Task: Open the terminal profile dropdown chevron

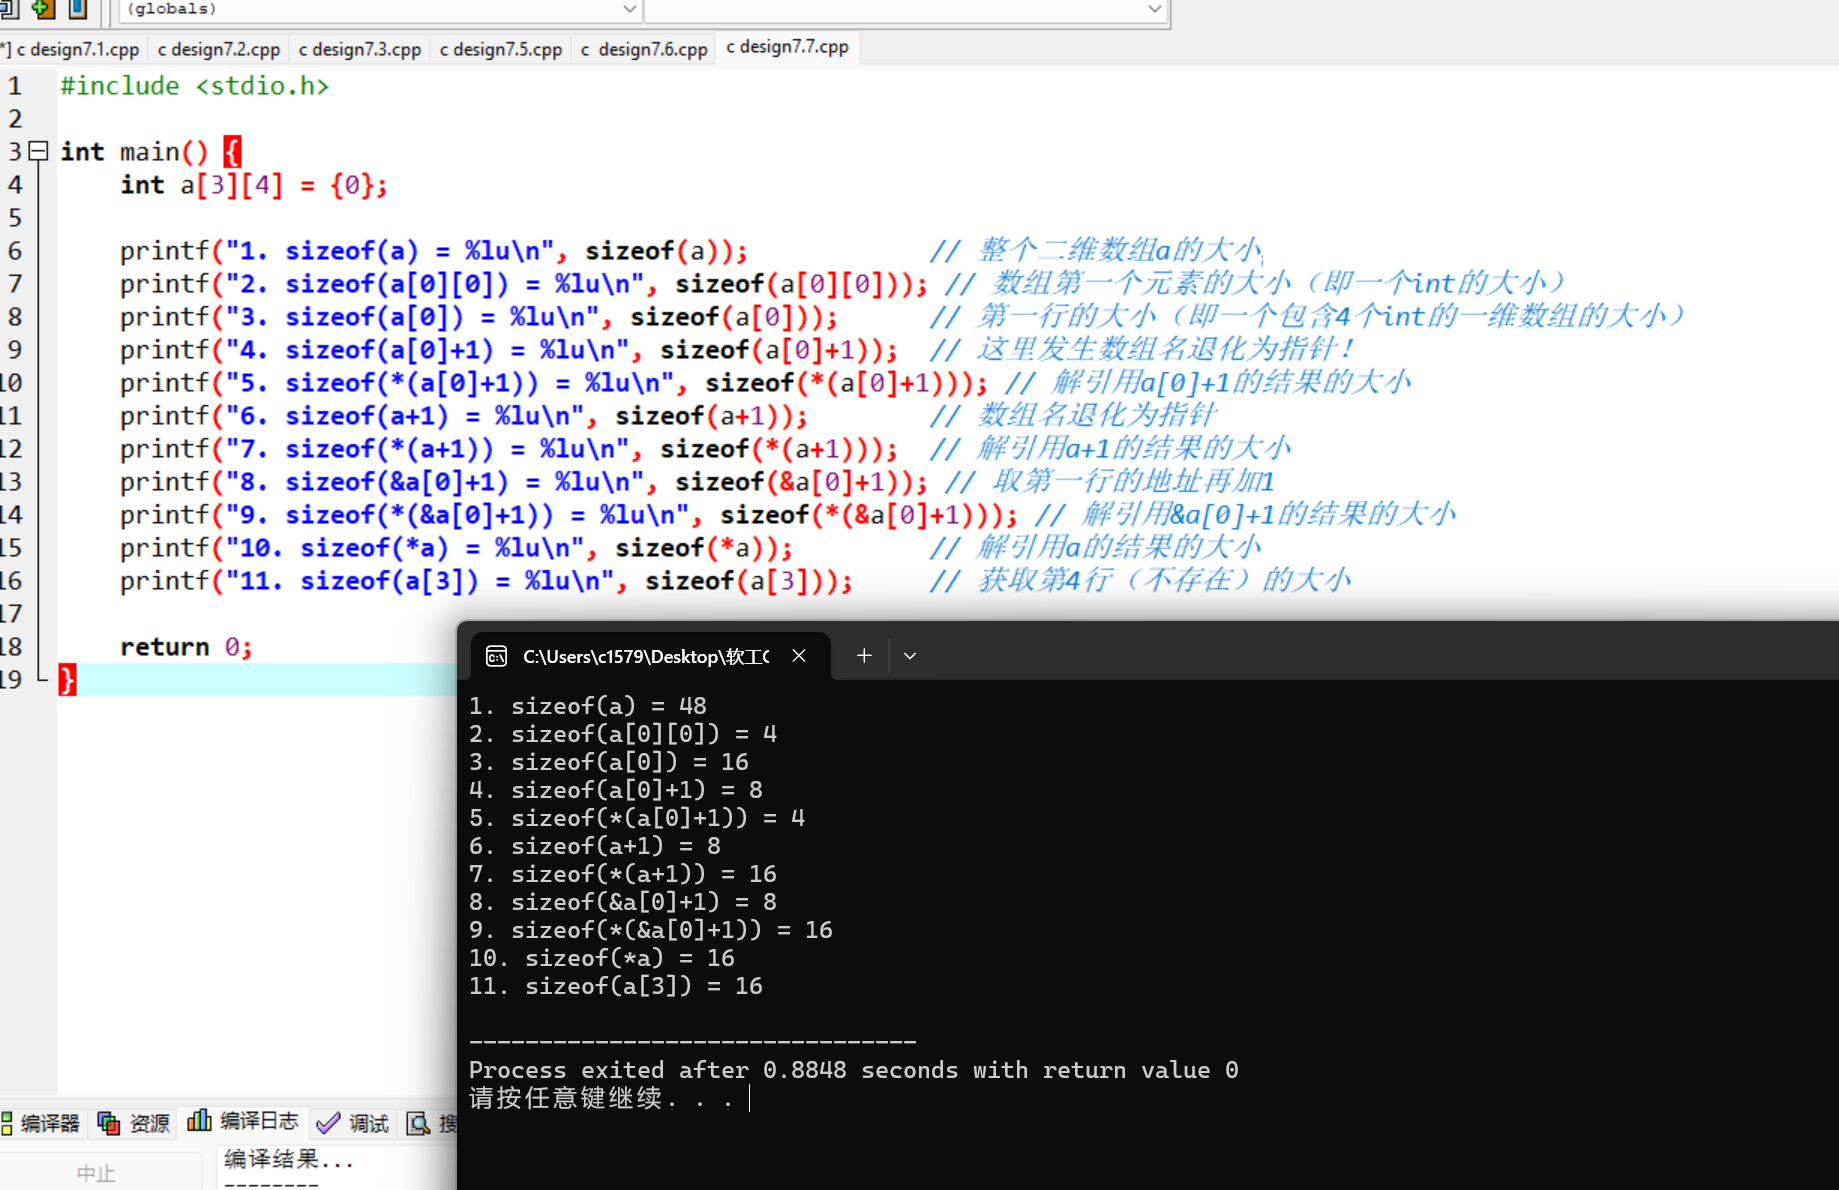Action: [910, 656]
